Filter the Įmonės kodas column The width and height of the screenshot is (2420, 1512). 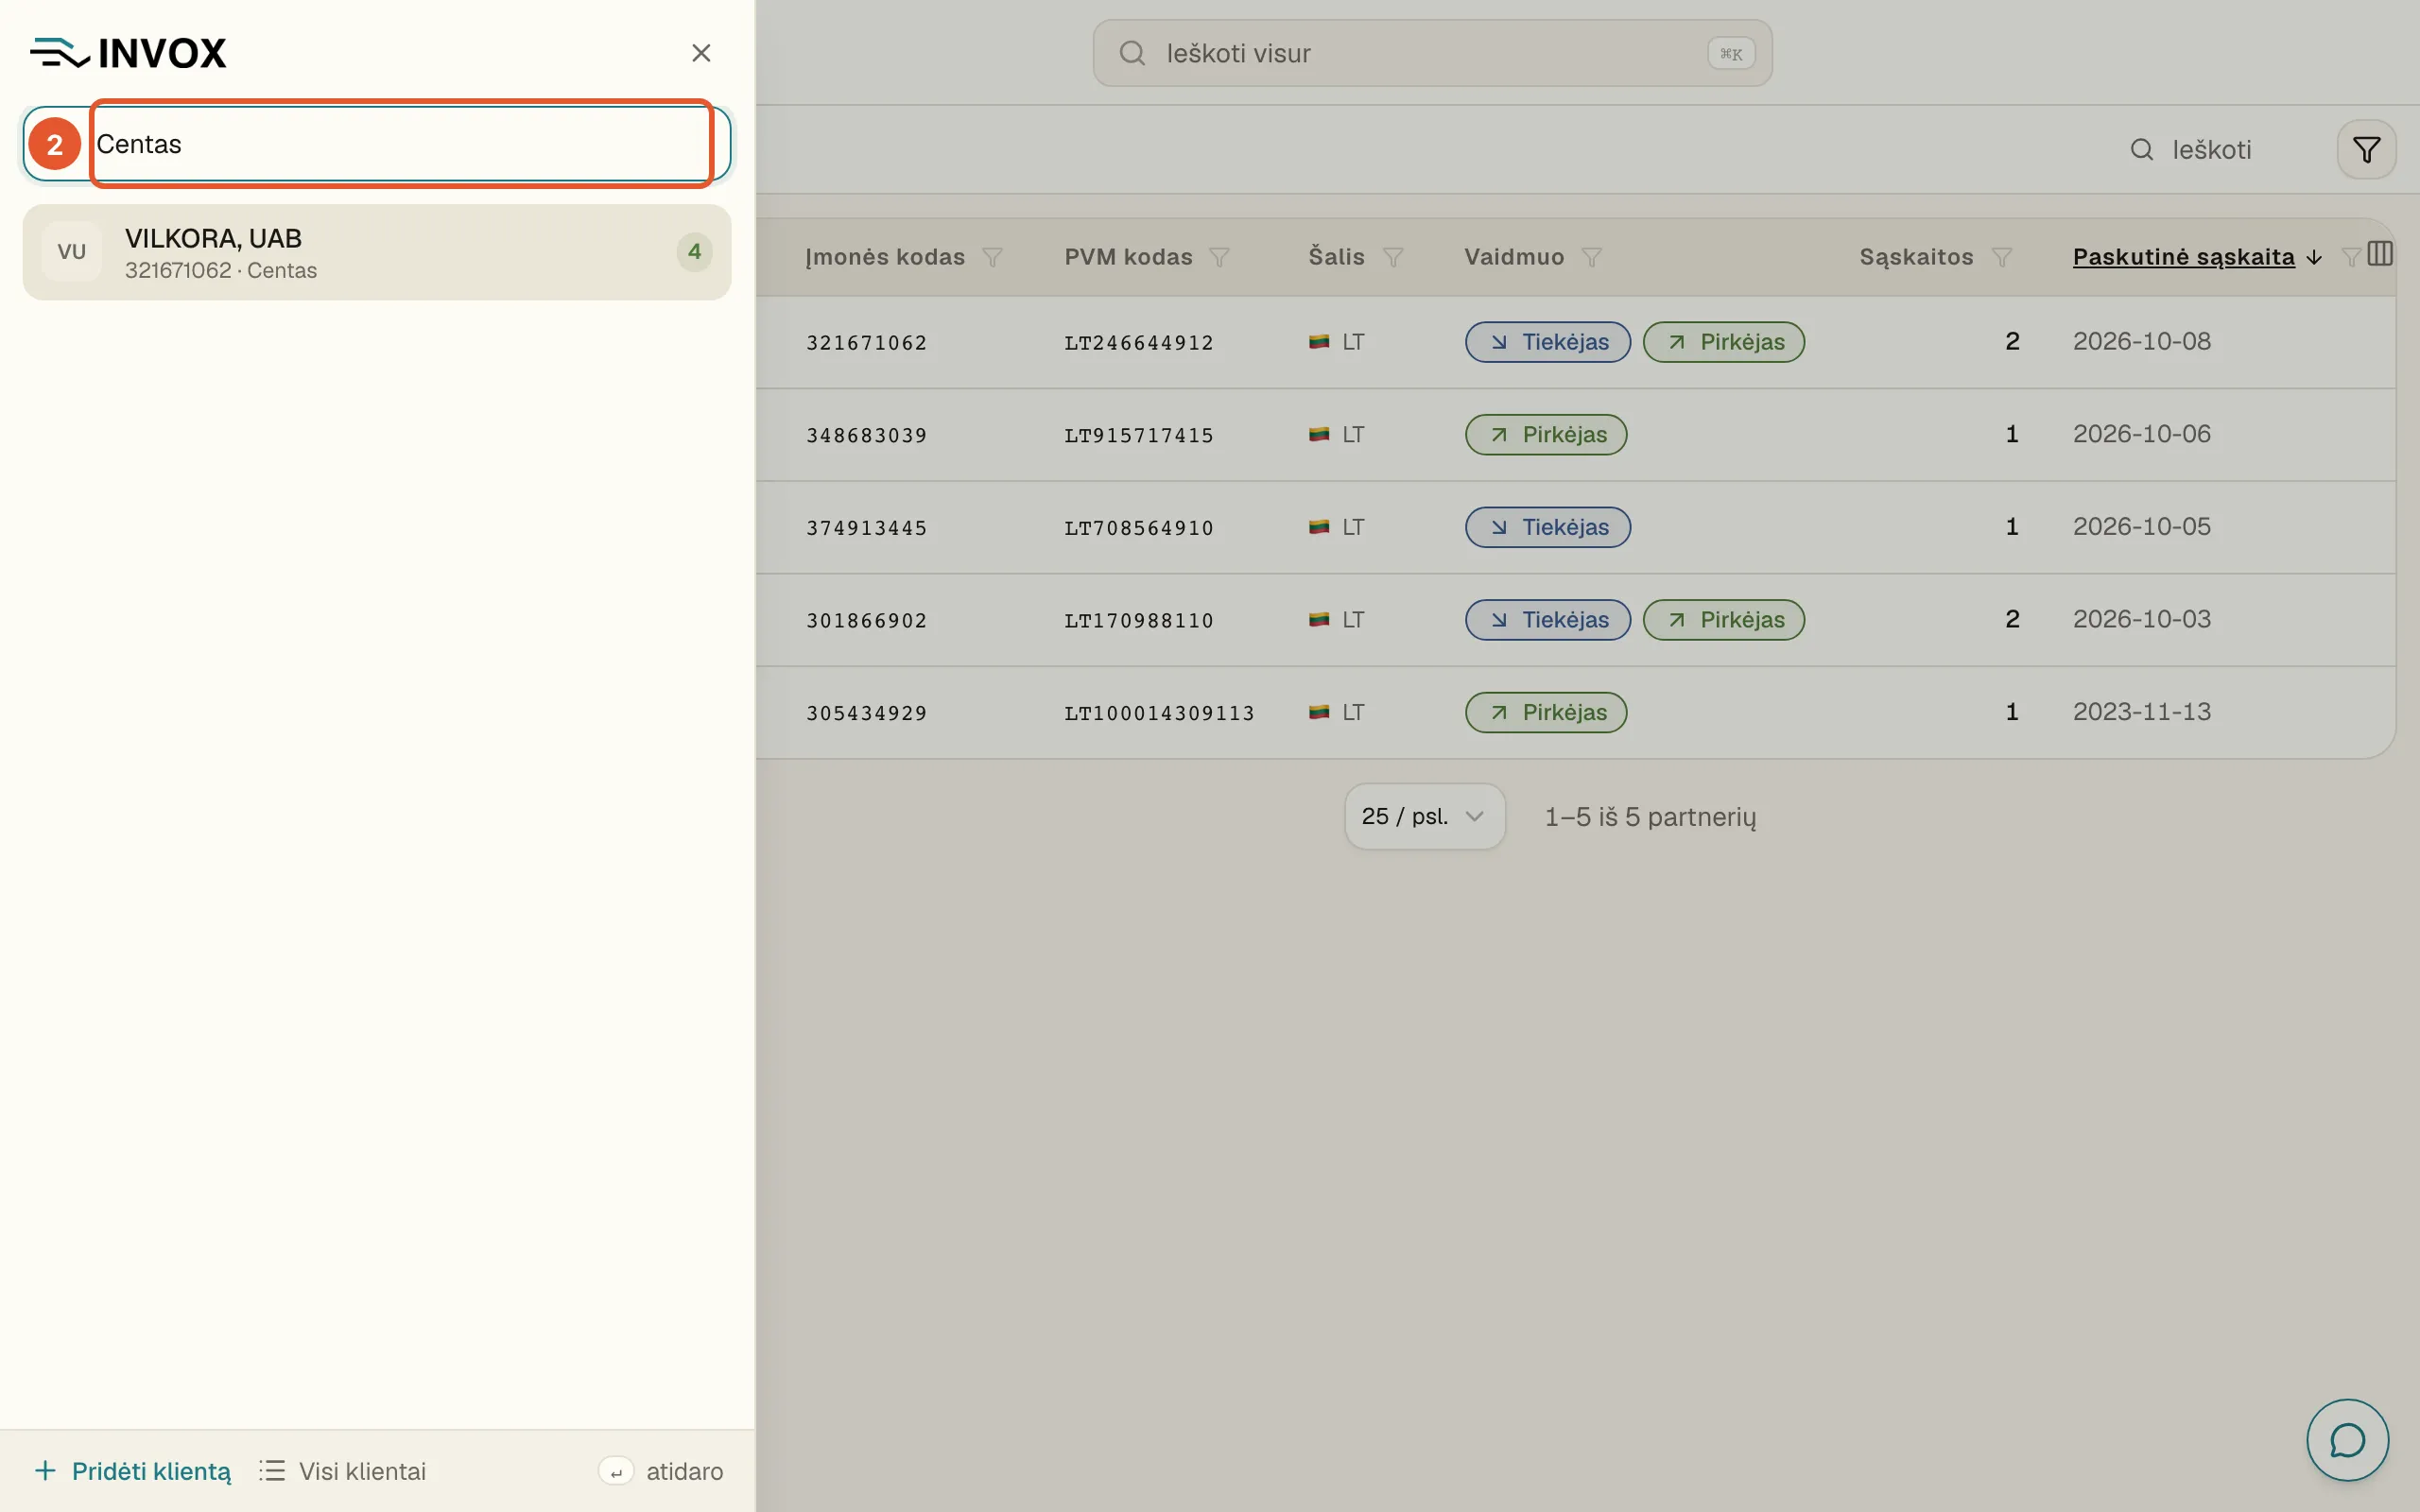(992, 257)
